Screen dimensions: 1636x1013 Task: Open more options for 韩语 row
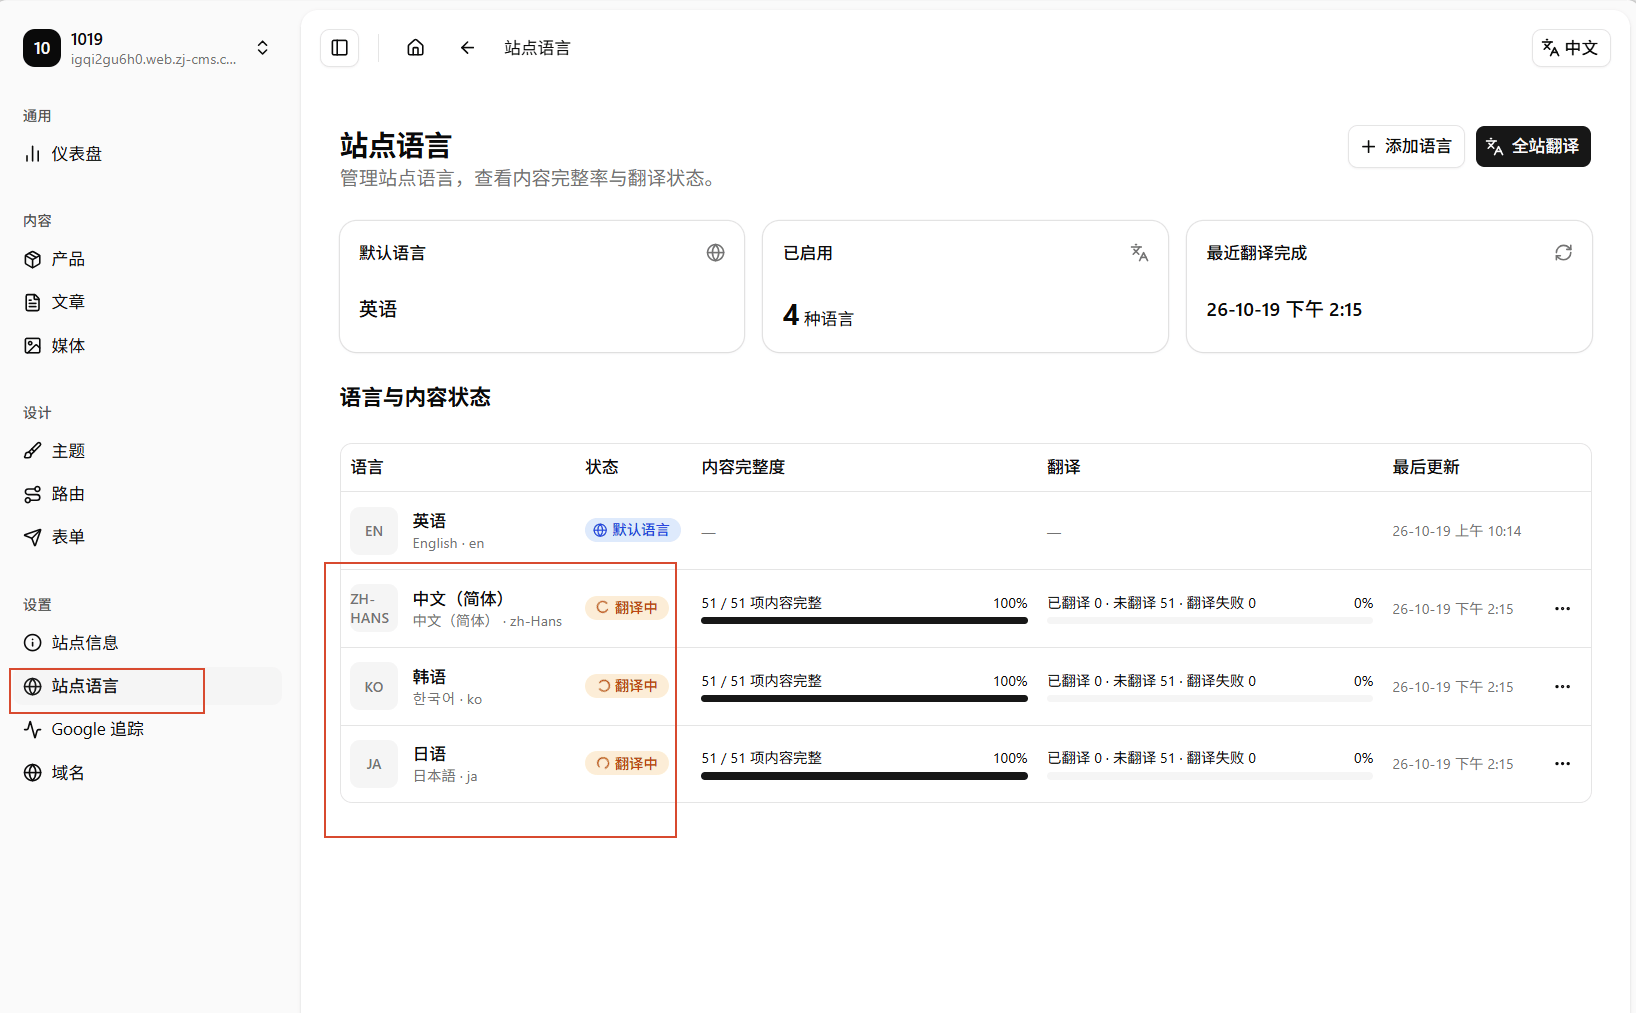click(1562, 687)
